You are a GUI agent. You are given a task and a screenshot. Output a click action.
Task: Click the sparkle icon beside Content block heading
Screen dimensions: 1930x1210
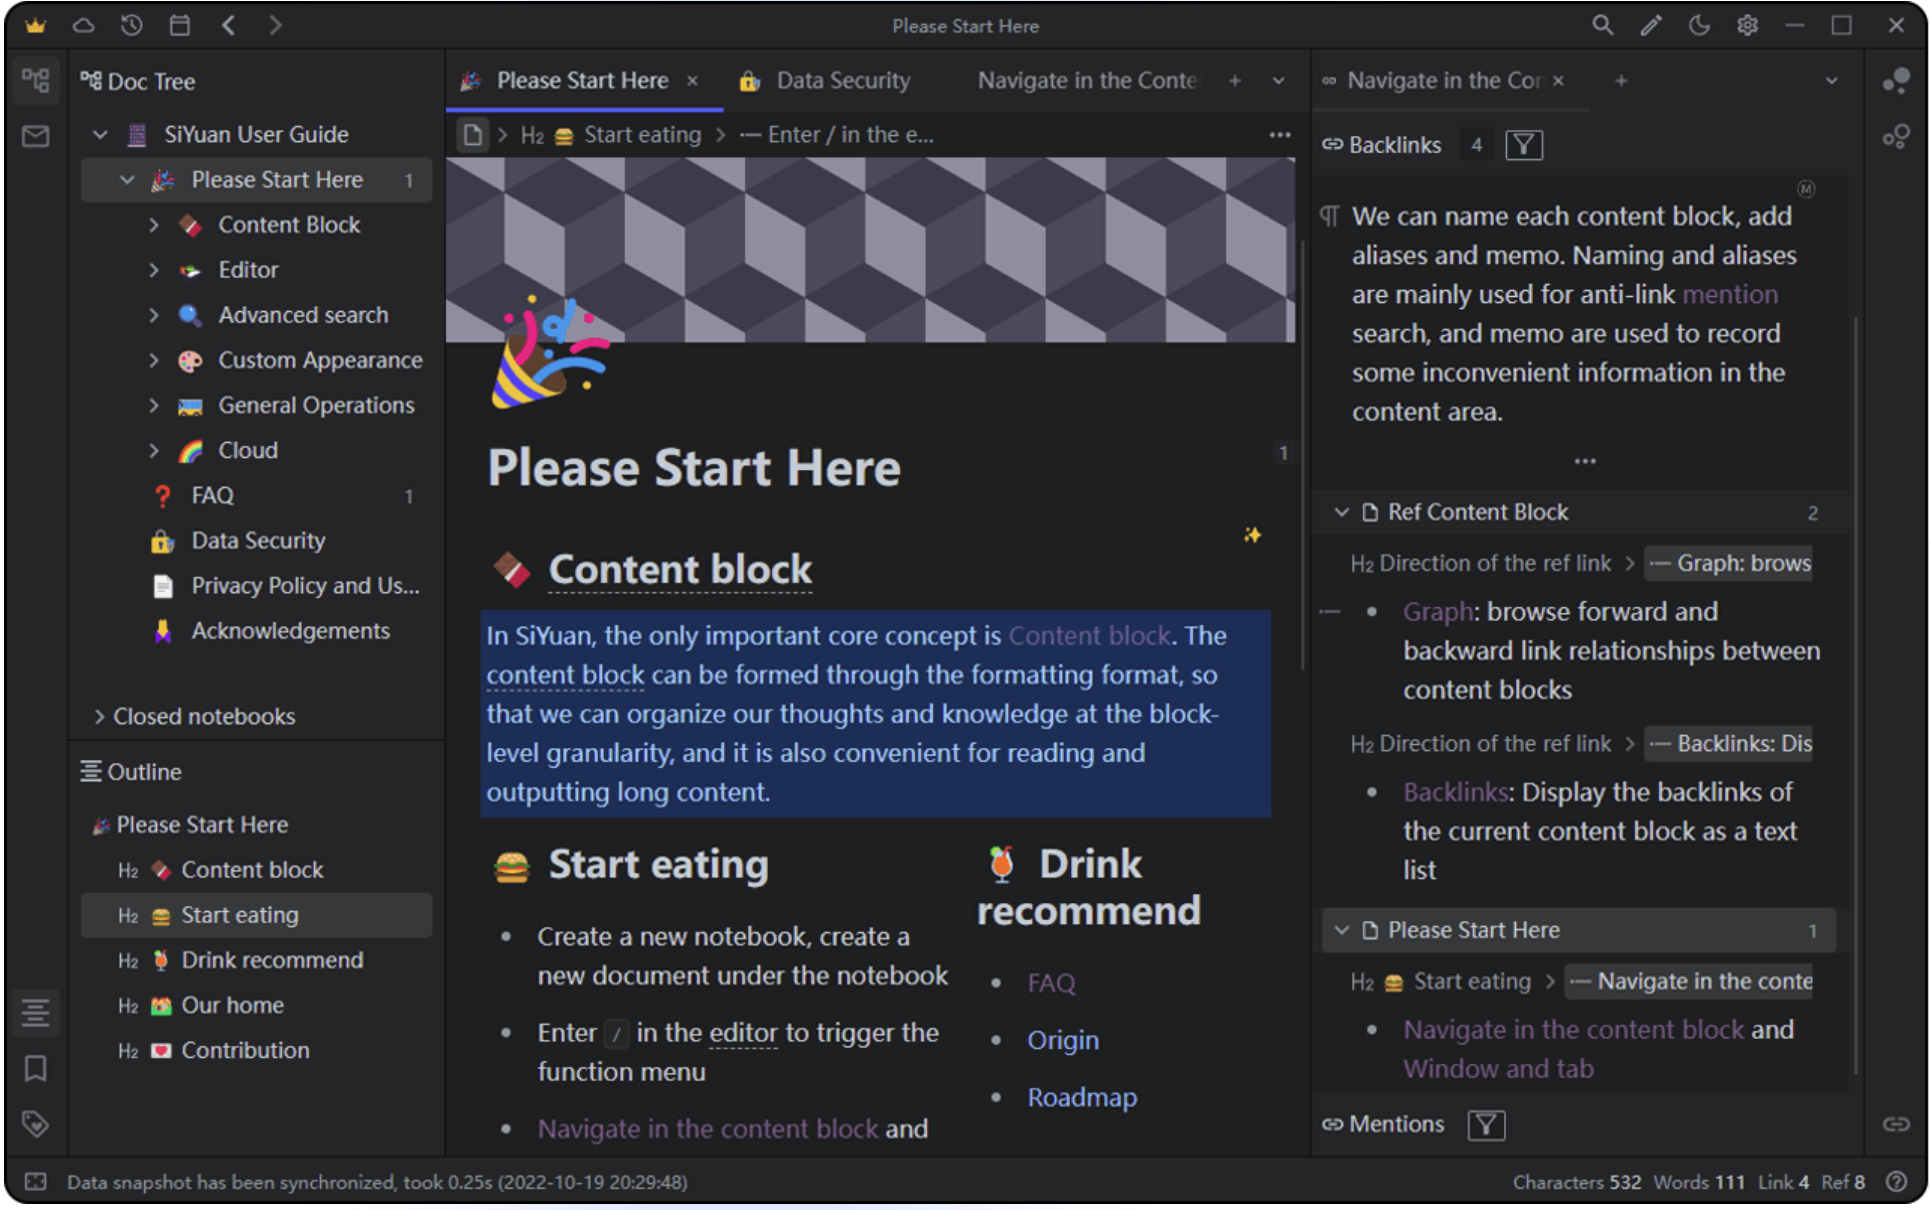pyautogui.click(x=1252, y=535)
